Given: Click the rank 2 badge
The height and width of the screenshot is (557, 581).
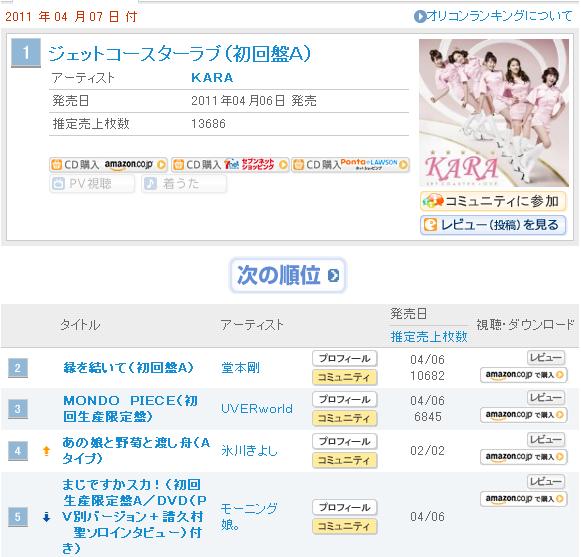Looking at the screenshot, I should tap(18, 368).
